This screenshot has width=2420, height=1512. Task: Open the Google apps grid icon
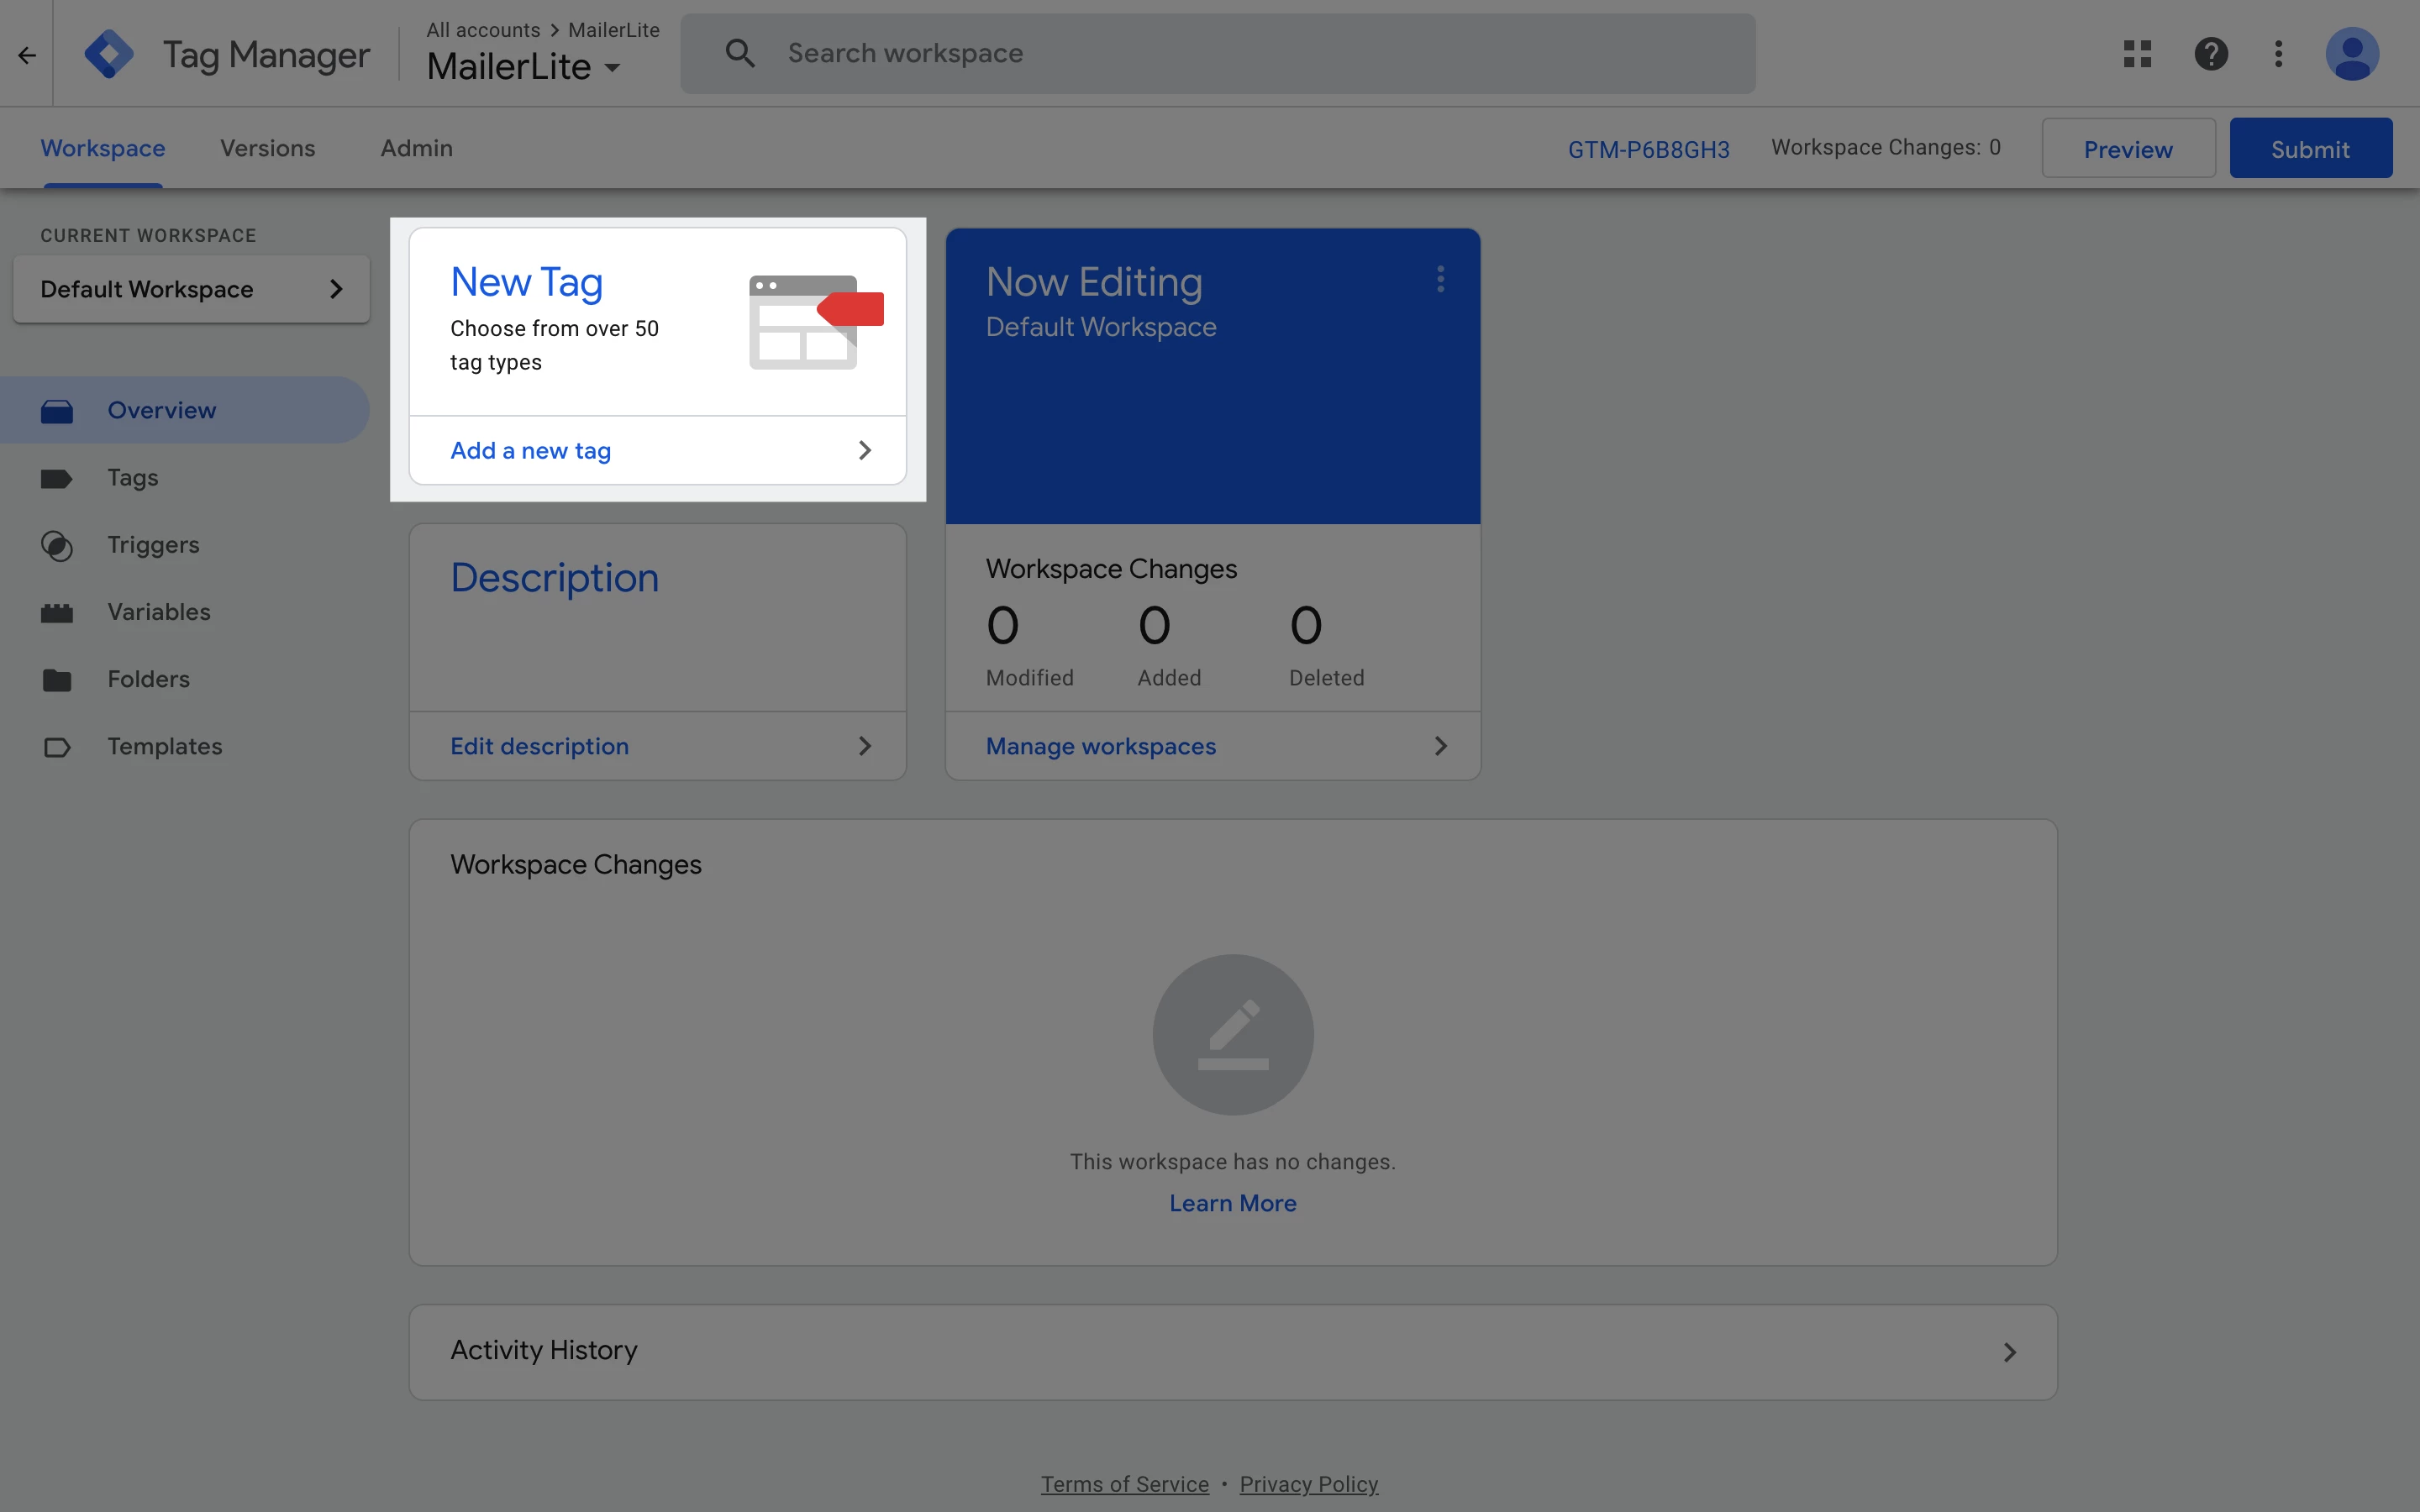[x=2137, y=54]
